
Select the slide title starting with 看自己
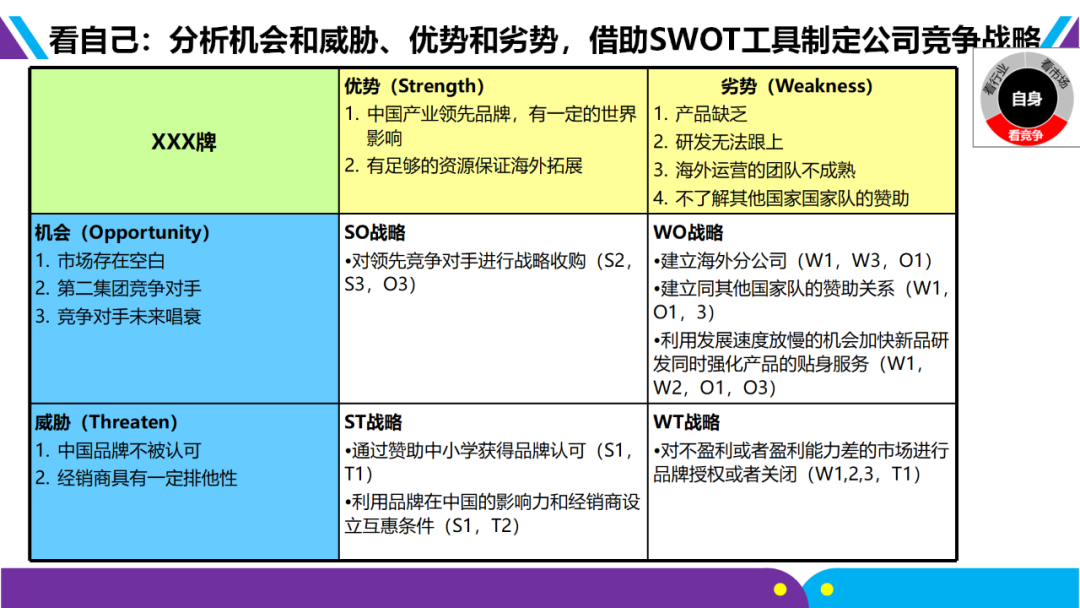pos(544,39)
